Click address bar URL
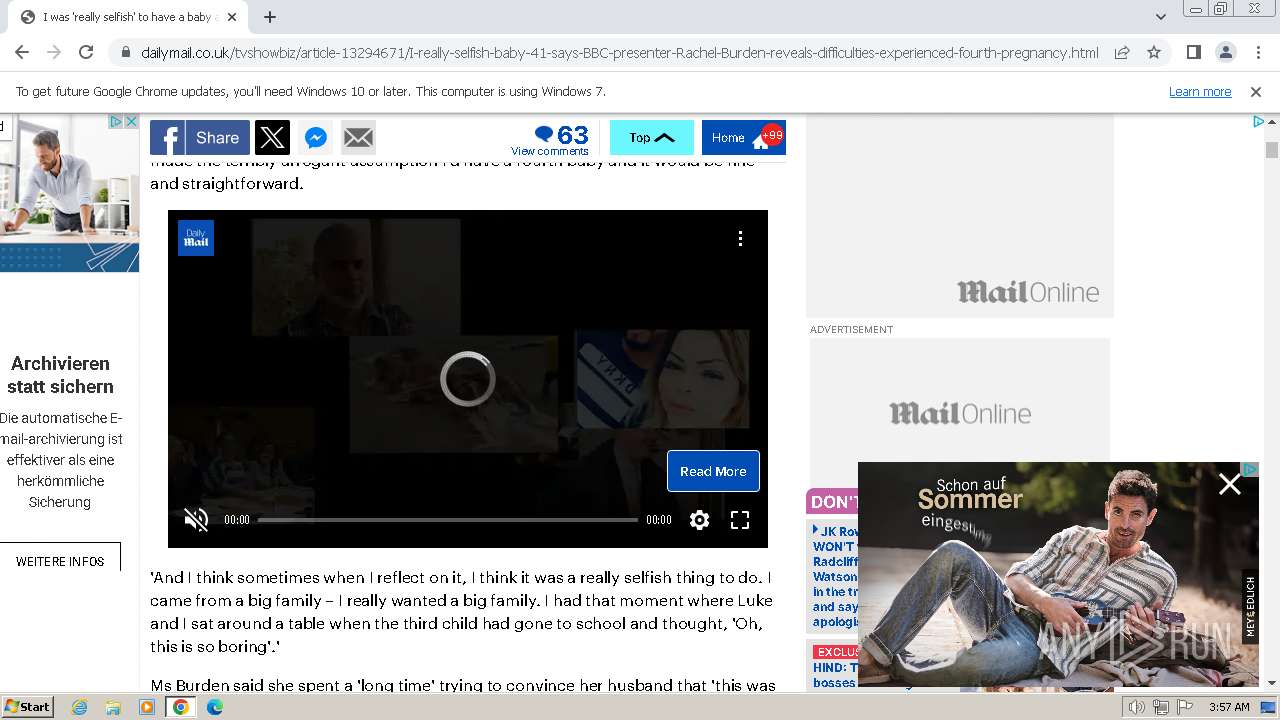The width and height of the screenshot is (1280, 720). pos(620,53)
